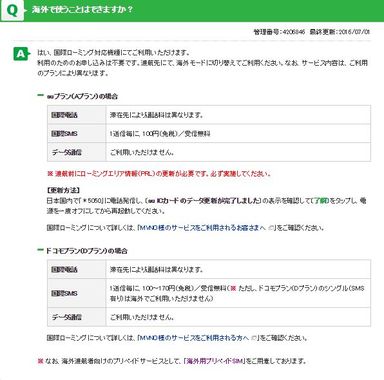Click external-link icon after お客さまへ link
384x380 pixels.
(x=271, y=228)
